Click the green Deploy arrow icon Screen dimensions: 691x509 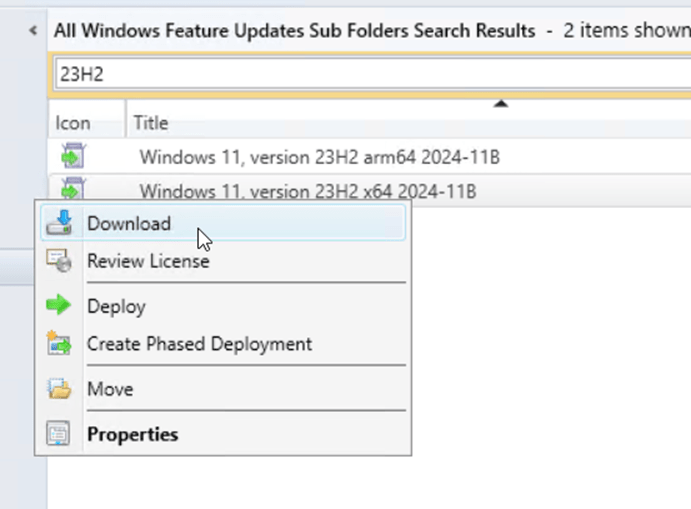(x=60, y=306)
